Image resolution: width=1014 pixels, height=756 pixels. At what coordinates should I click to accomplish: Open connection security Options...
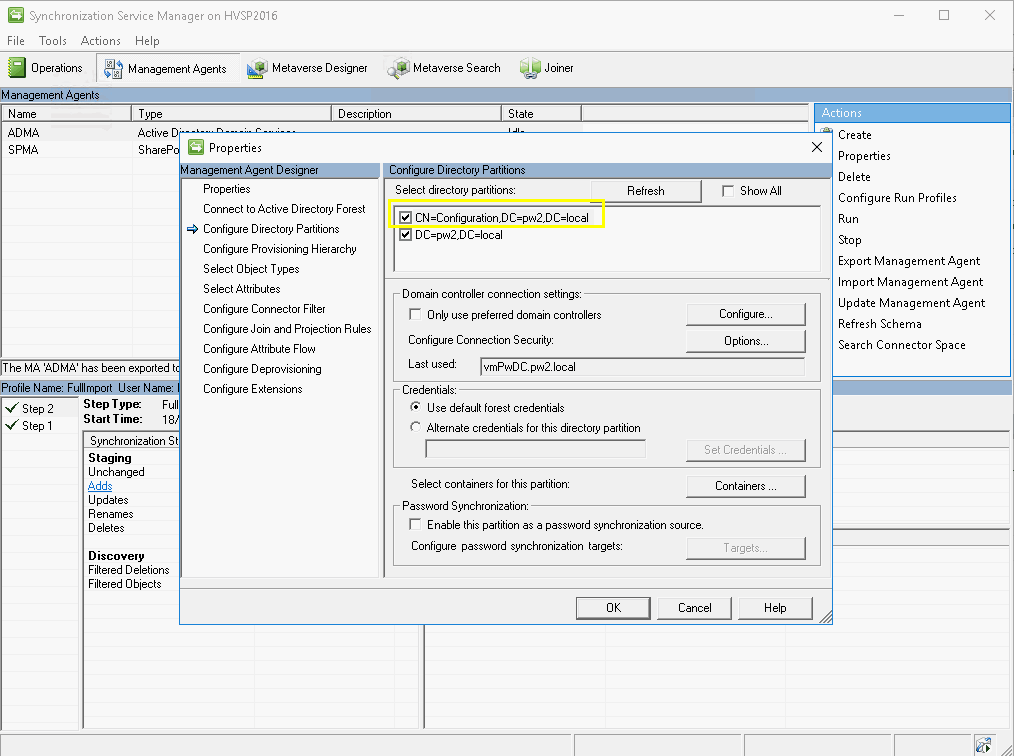point(746,341)
